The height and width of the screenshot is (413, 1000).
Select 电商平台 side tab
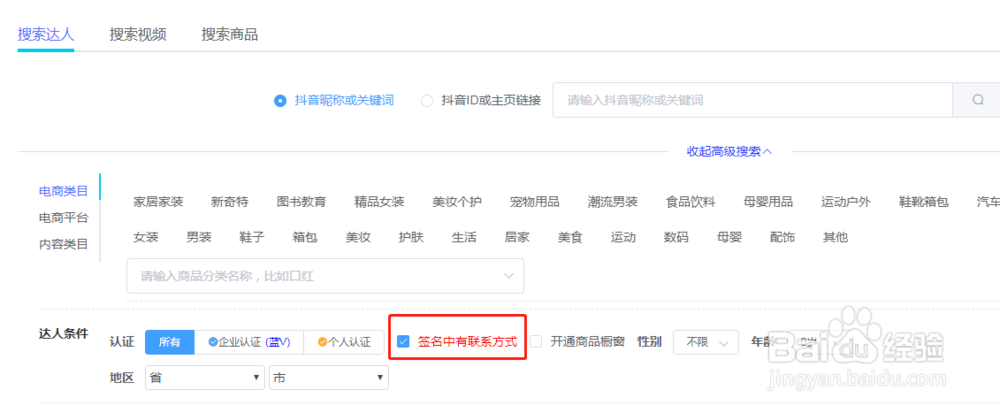63,217
